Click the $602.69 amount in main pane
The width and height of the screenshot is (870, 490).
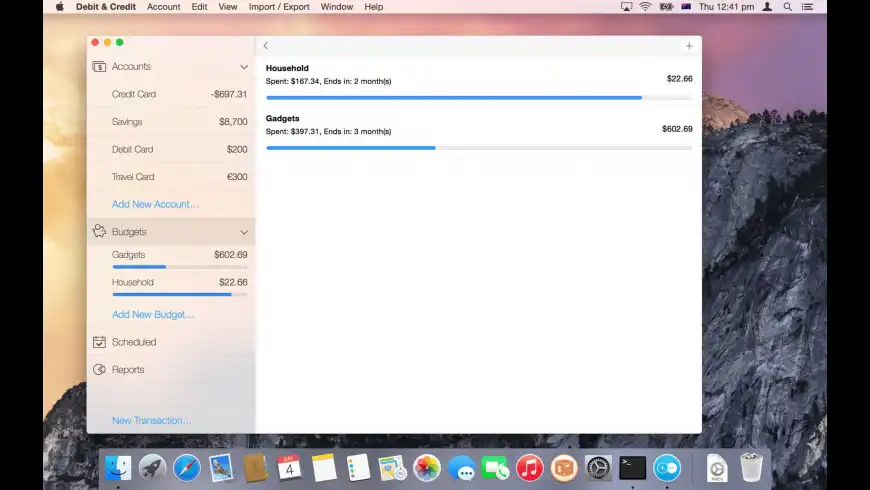(x=677, y=129)
